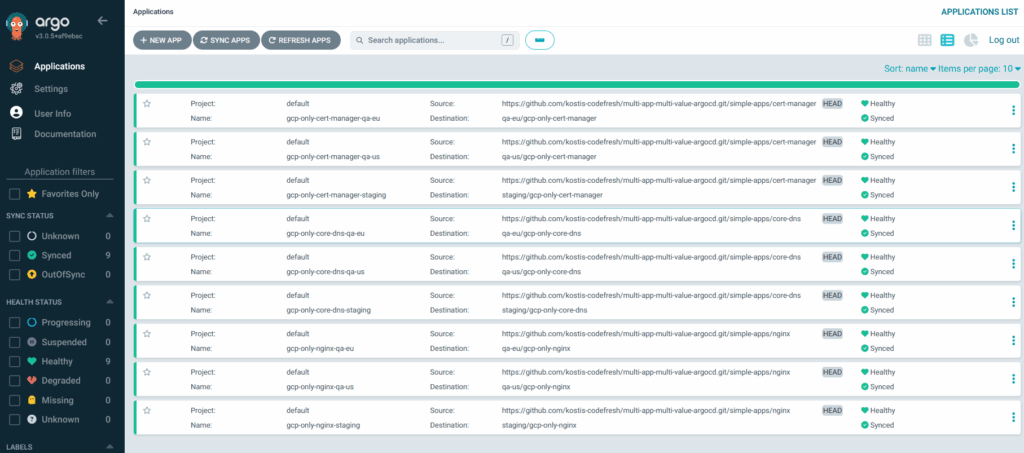Viewport: 1024px width, 453px height.
Task: Switch to tiles view icon
Action: pyautogui.click(x=925, y=40)
